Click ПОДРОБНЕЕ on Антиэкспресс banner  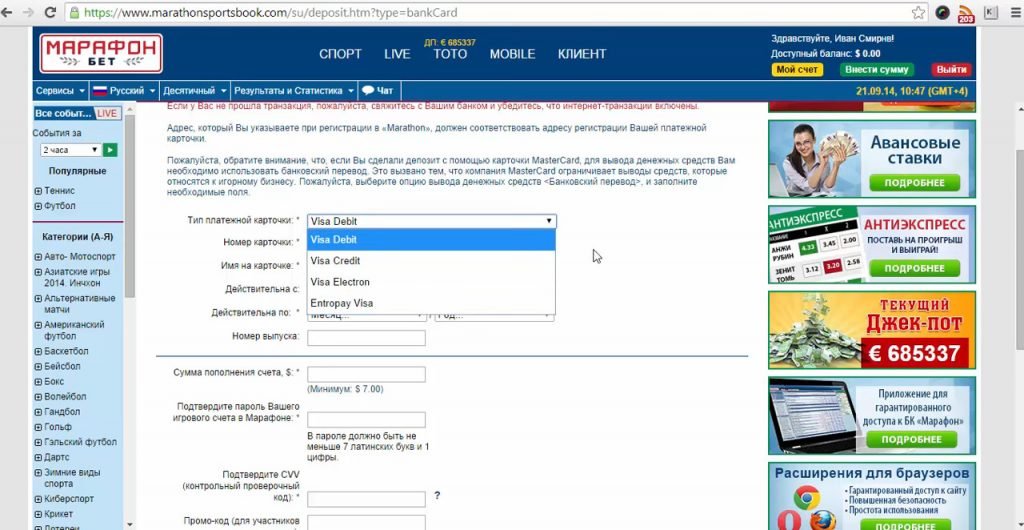(x=914, y=268)
